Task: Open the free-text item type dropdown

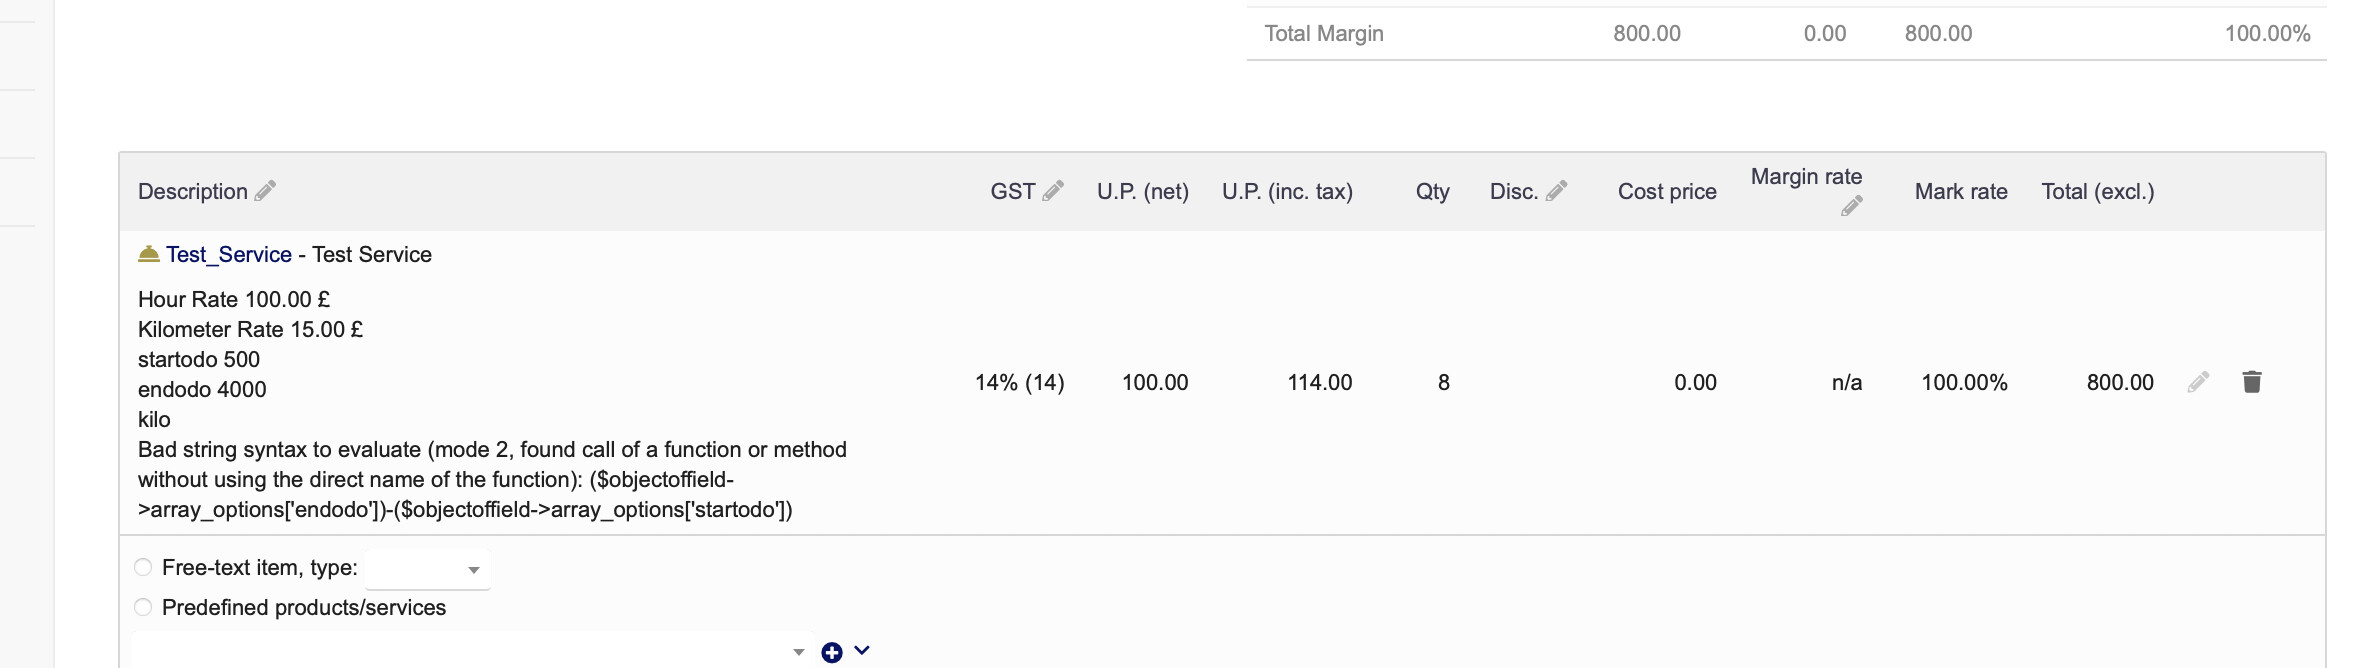Action: (427, 569)
